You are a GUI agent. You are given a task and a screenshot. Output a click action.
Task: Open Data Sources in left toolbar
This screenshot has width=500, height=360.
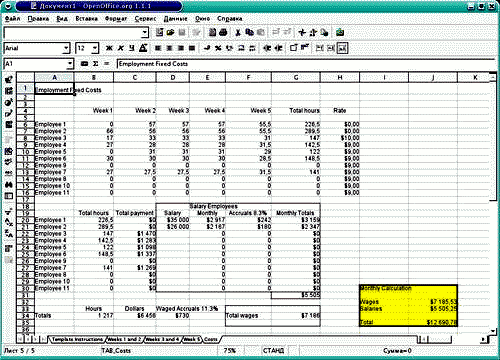[9, 196]
